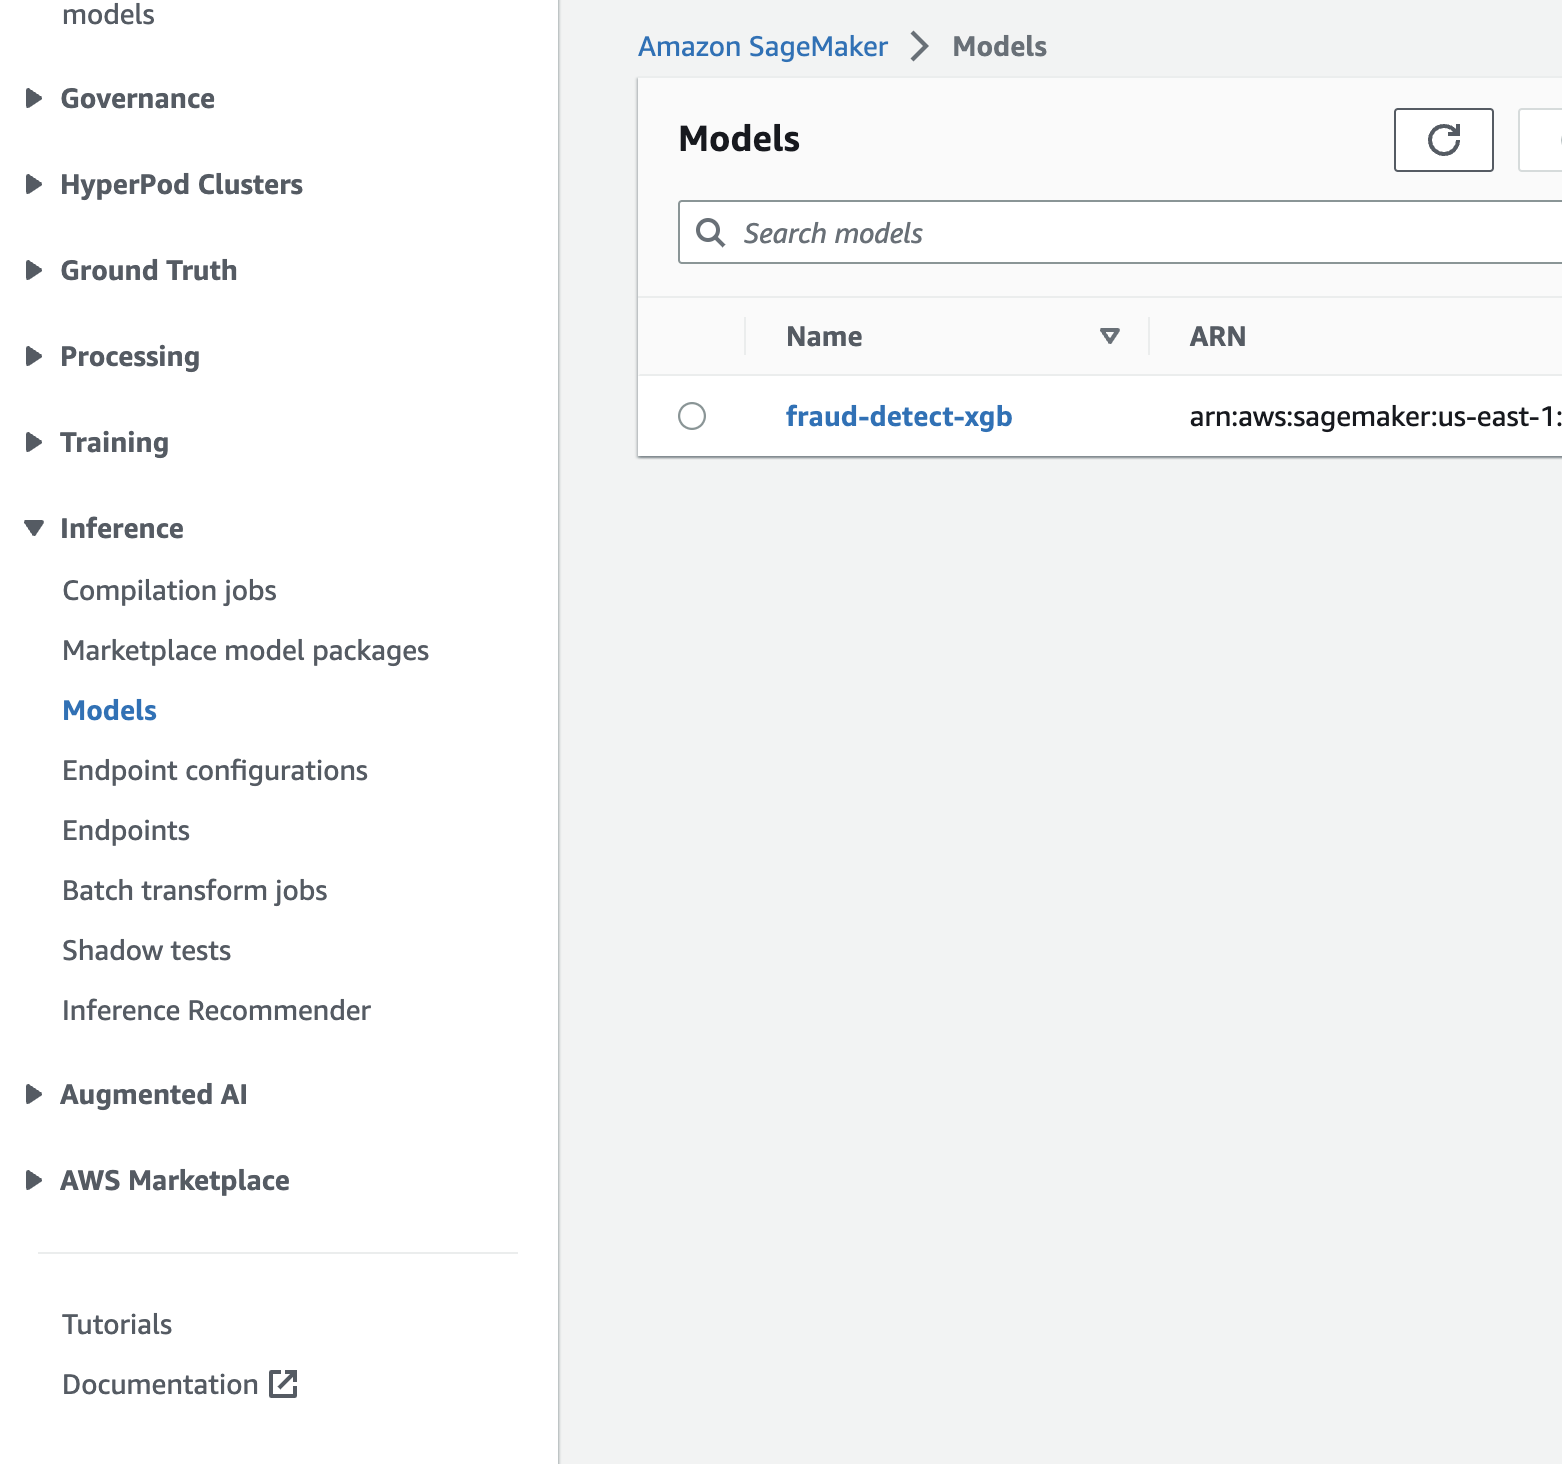Screen dimensions: 1562x1464
Task: Go to Endpoints page
Action: (126, 830)
